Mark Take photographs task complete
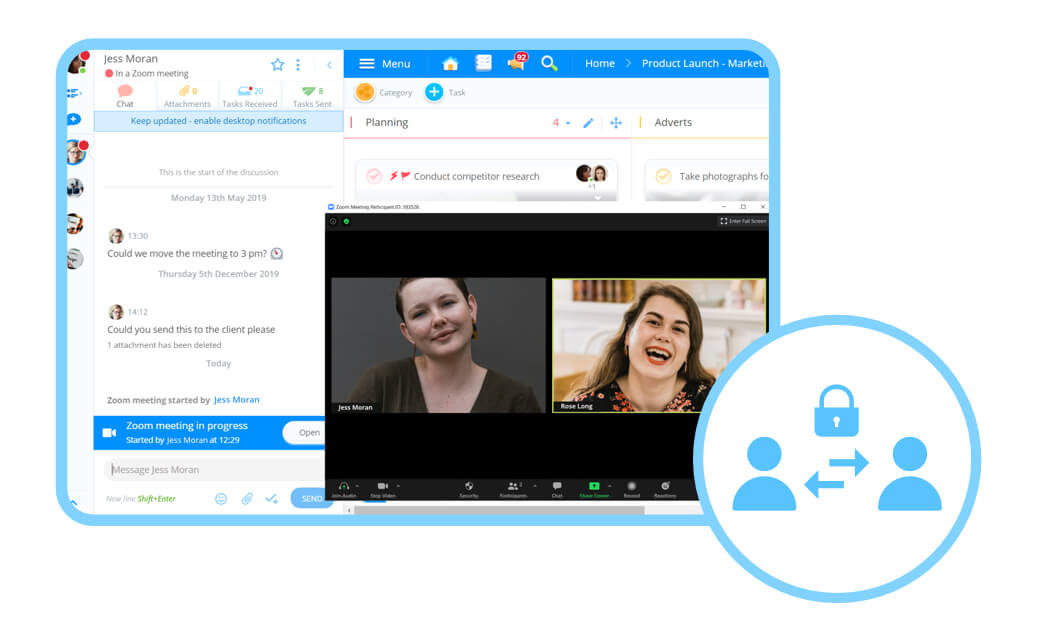 [x=663, y=176]
